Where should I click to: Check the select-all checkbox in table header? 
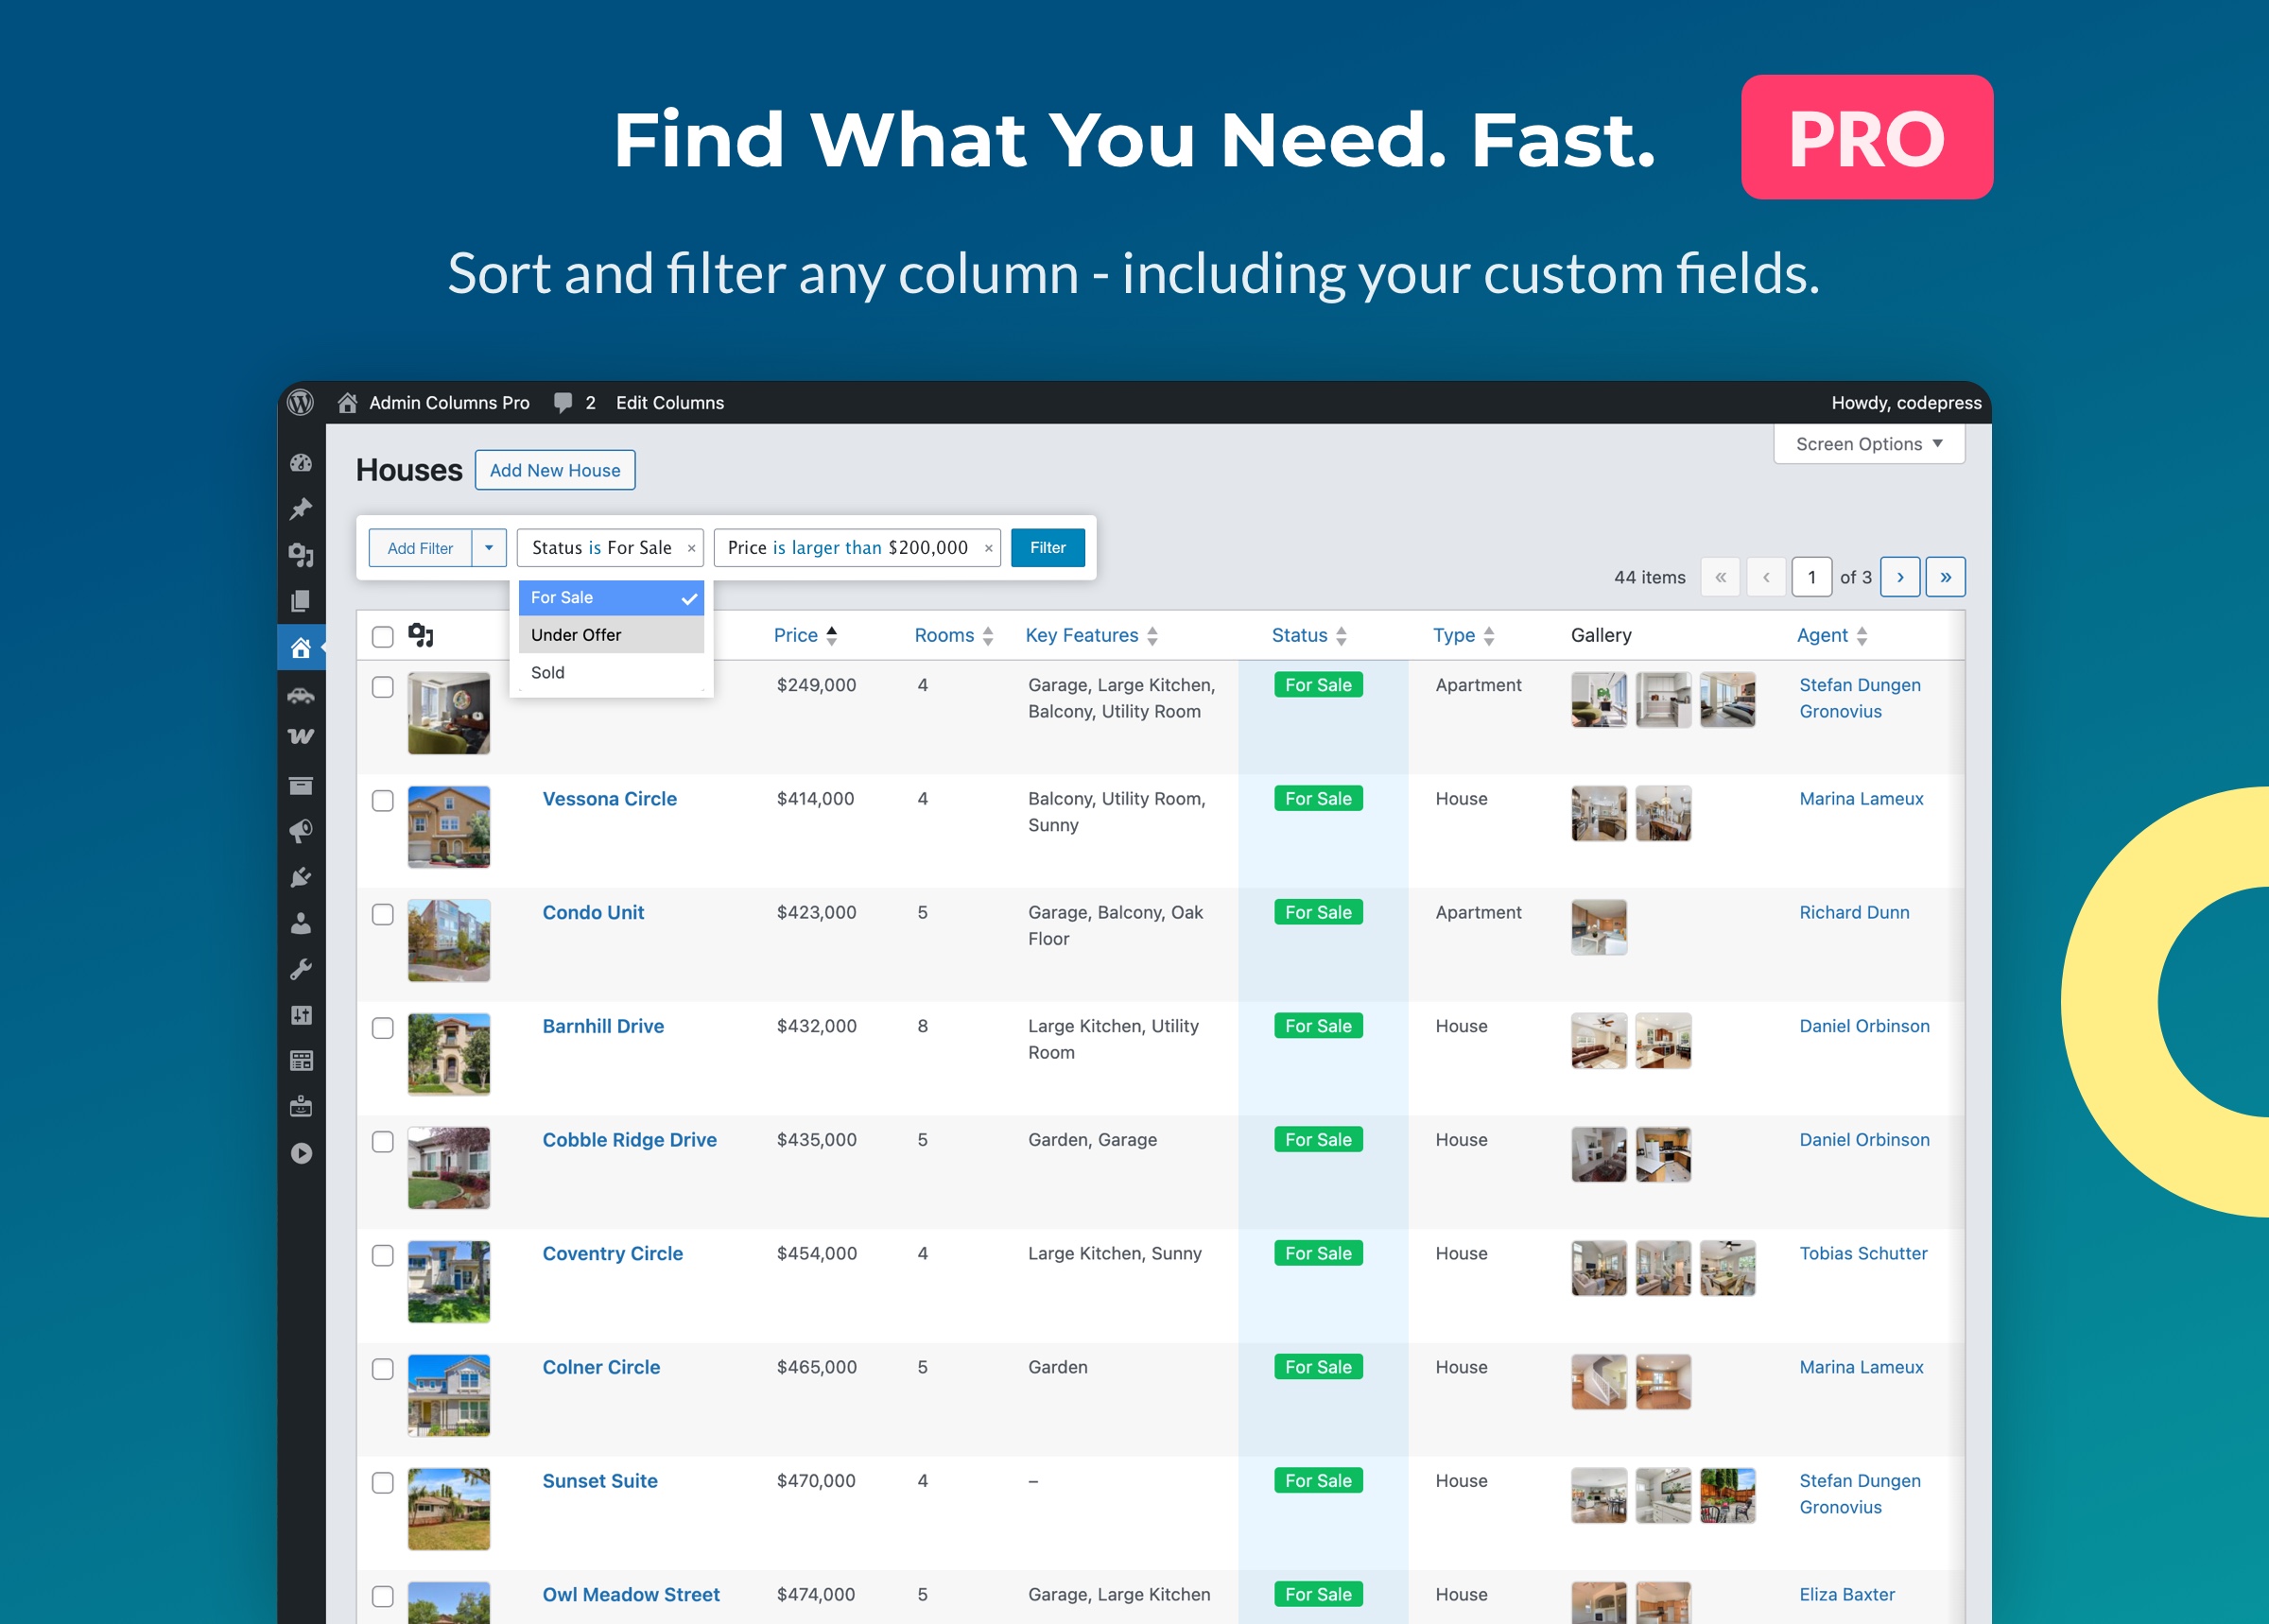[x=382, y=635]
